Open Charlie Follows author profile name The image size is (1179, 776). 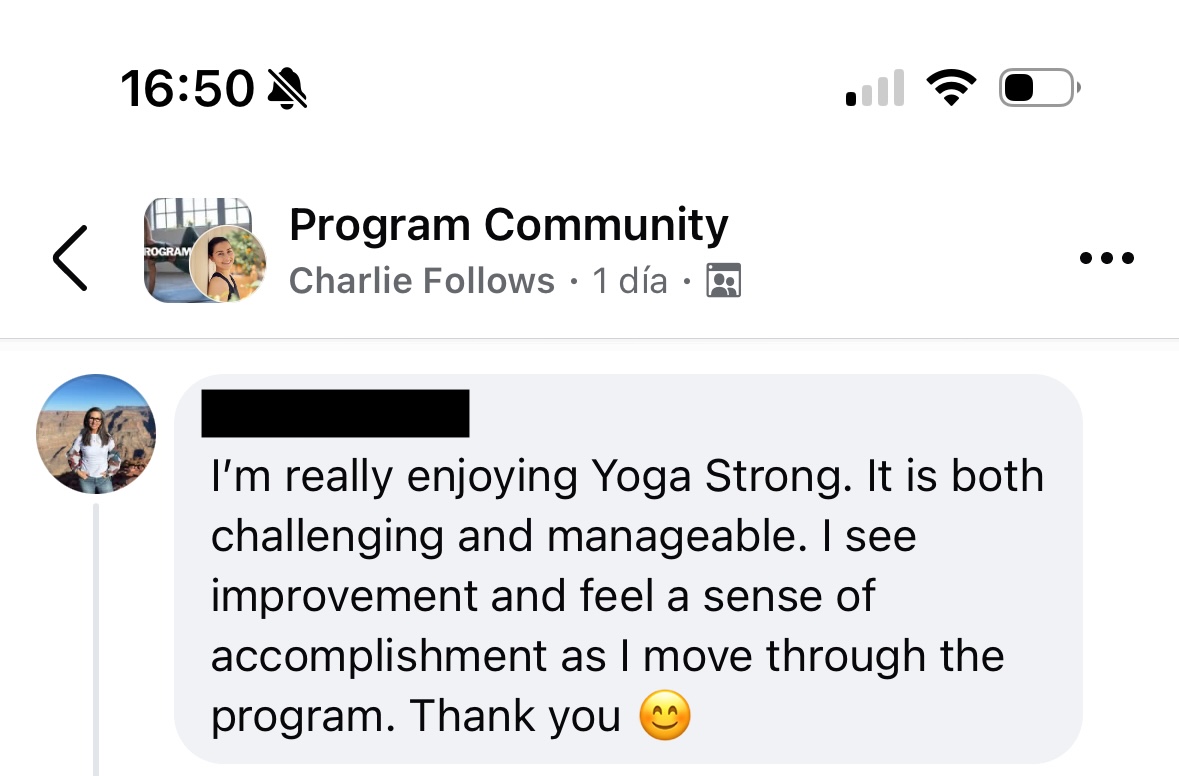[421, 282]
